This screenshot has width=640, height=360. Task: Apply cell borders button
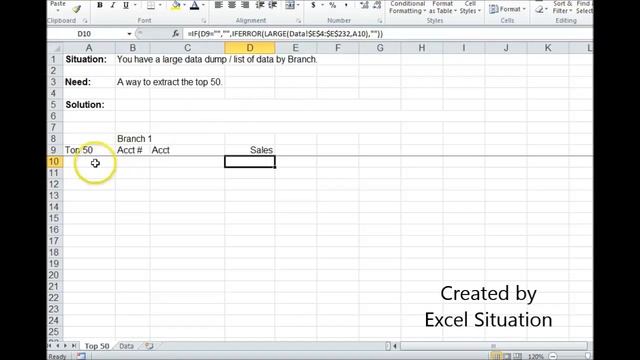tap(151, 5)
